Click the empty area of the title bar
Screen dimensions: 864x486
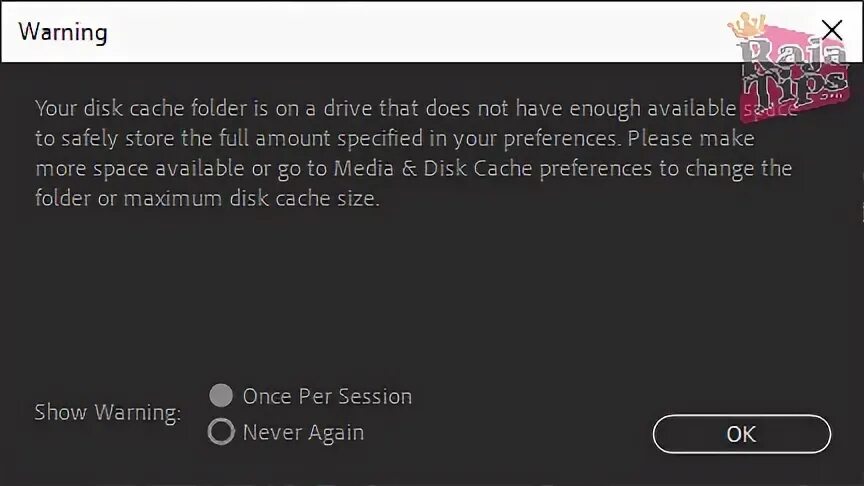coord(400,32)
